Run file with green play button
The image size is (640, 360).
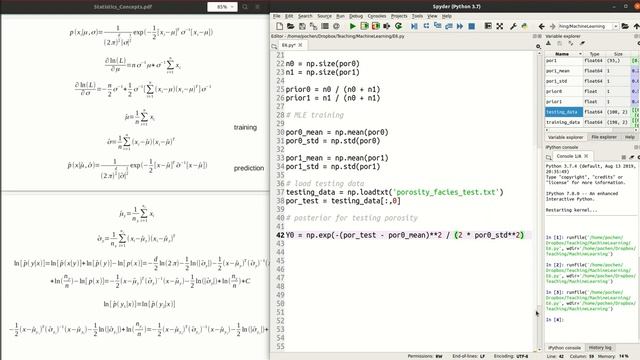point(352,26)
